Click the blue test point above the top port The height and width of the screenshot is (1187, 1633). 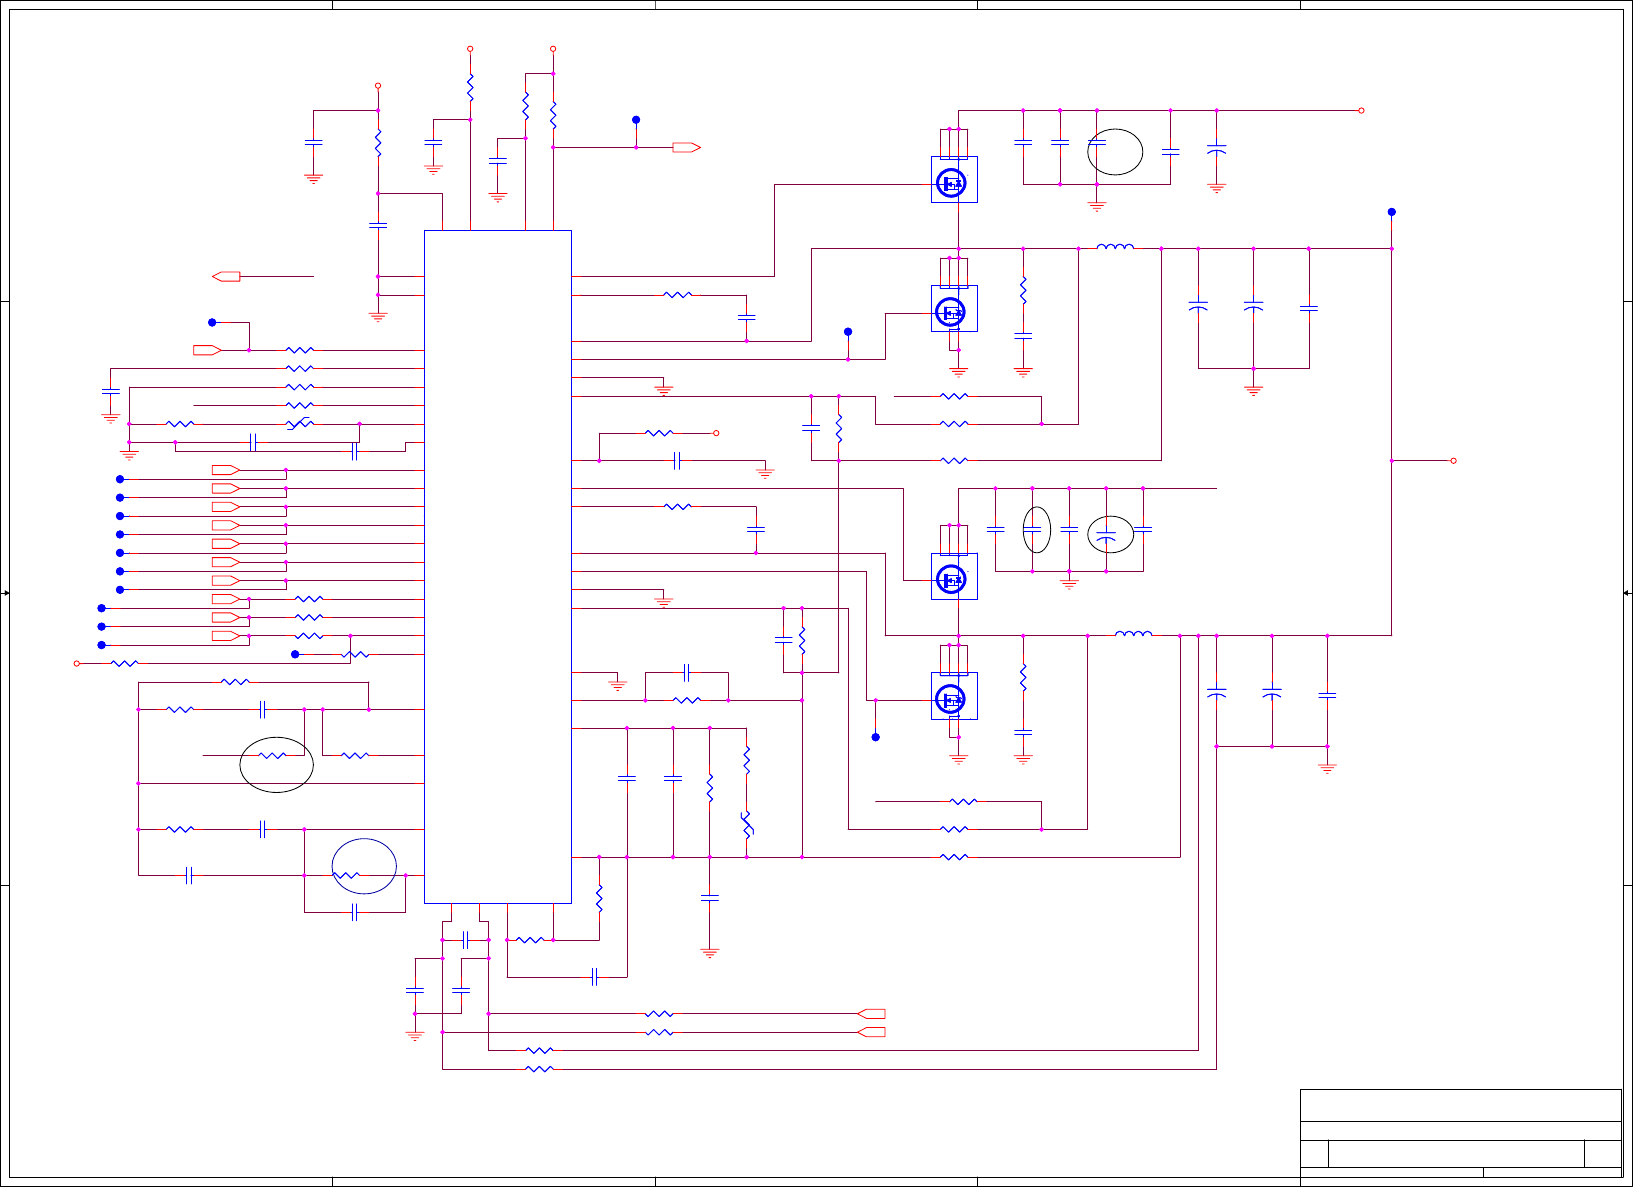[636, 120]
